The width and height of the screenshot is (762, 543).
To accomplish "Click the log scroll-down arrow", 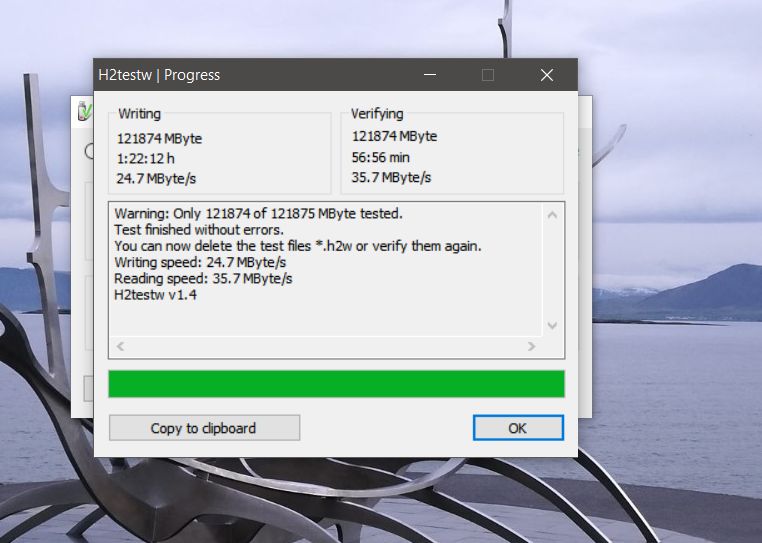I will click(x=552, y=325).
